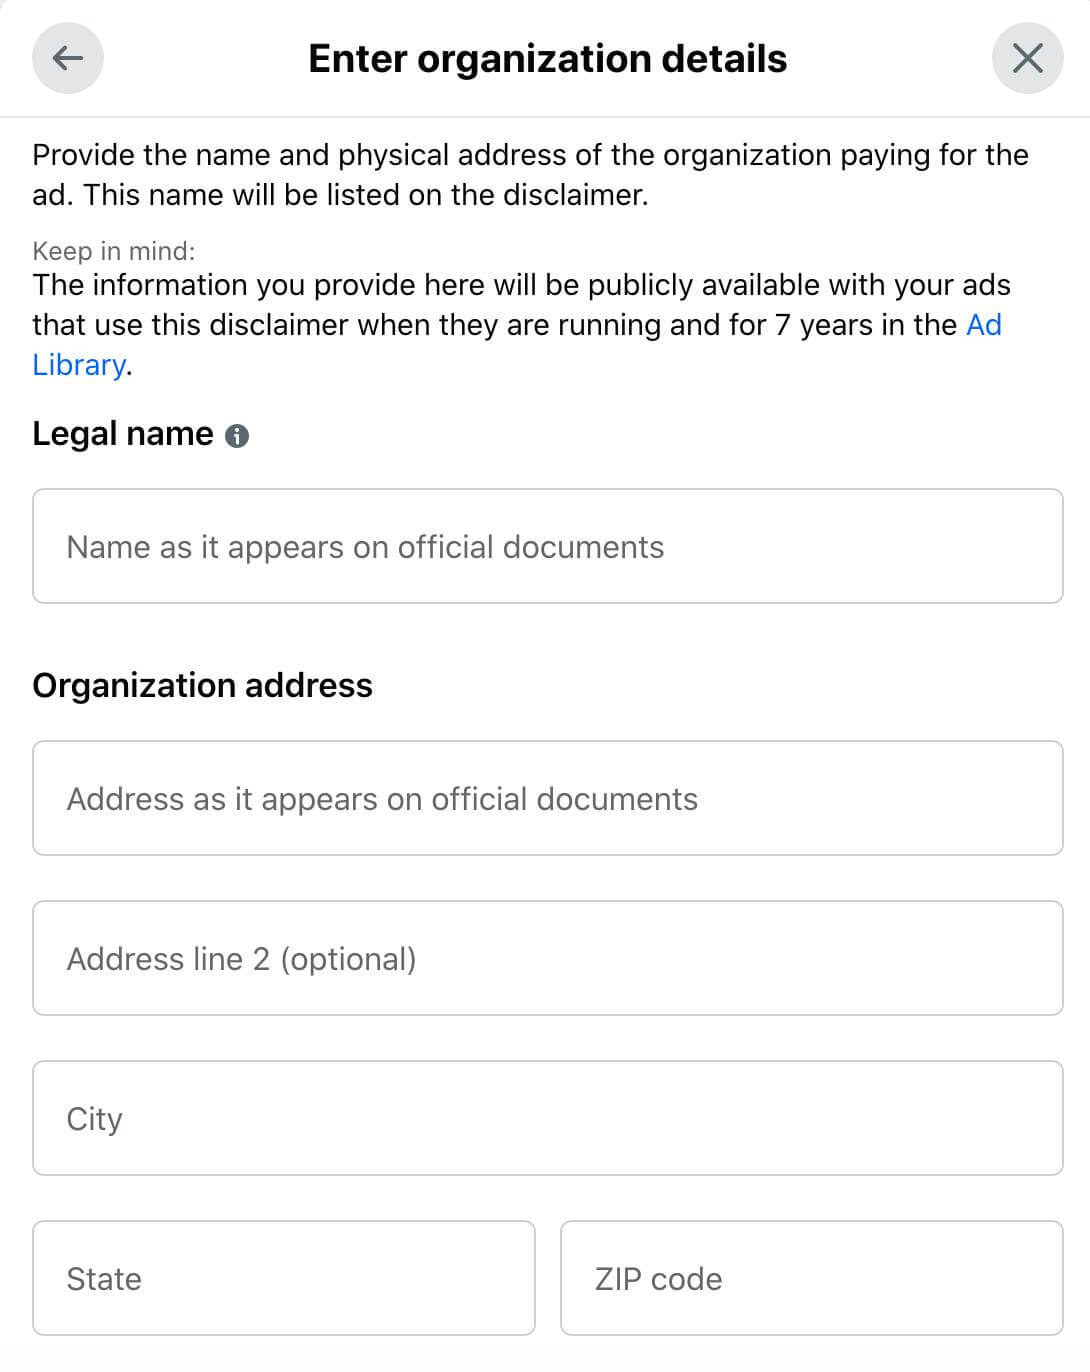Screen dimensions: 1090x1372
Task: Open the Legal name info tooltip icon
Action: click(237, 436)
